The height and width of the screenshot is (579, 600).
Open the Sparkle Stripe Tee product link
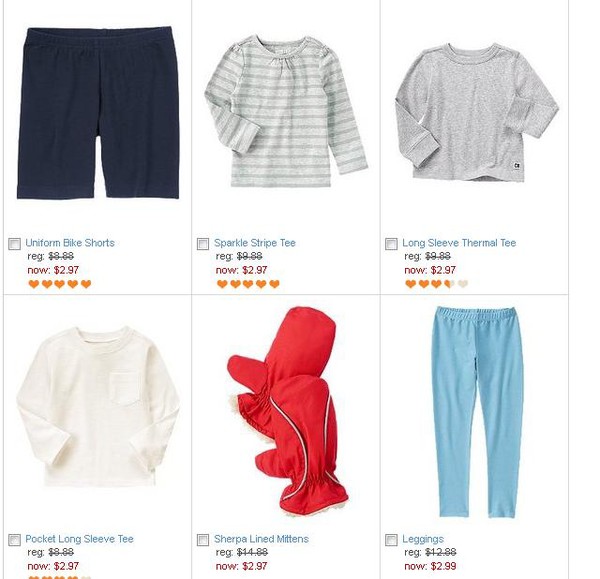tap(255, 243)
